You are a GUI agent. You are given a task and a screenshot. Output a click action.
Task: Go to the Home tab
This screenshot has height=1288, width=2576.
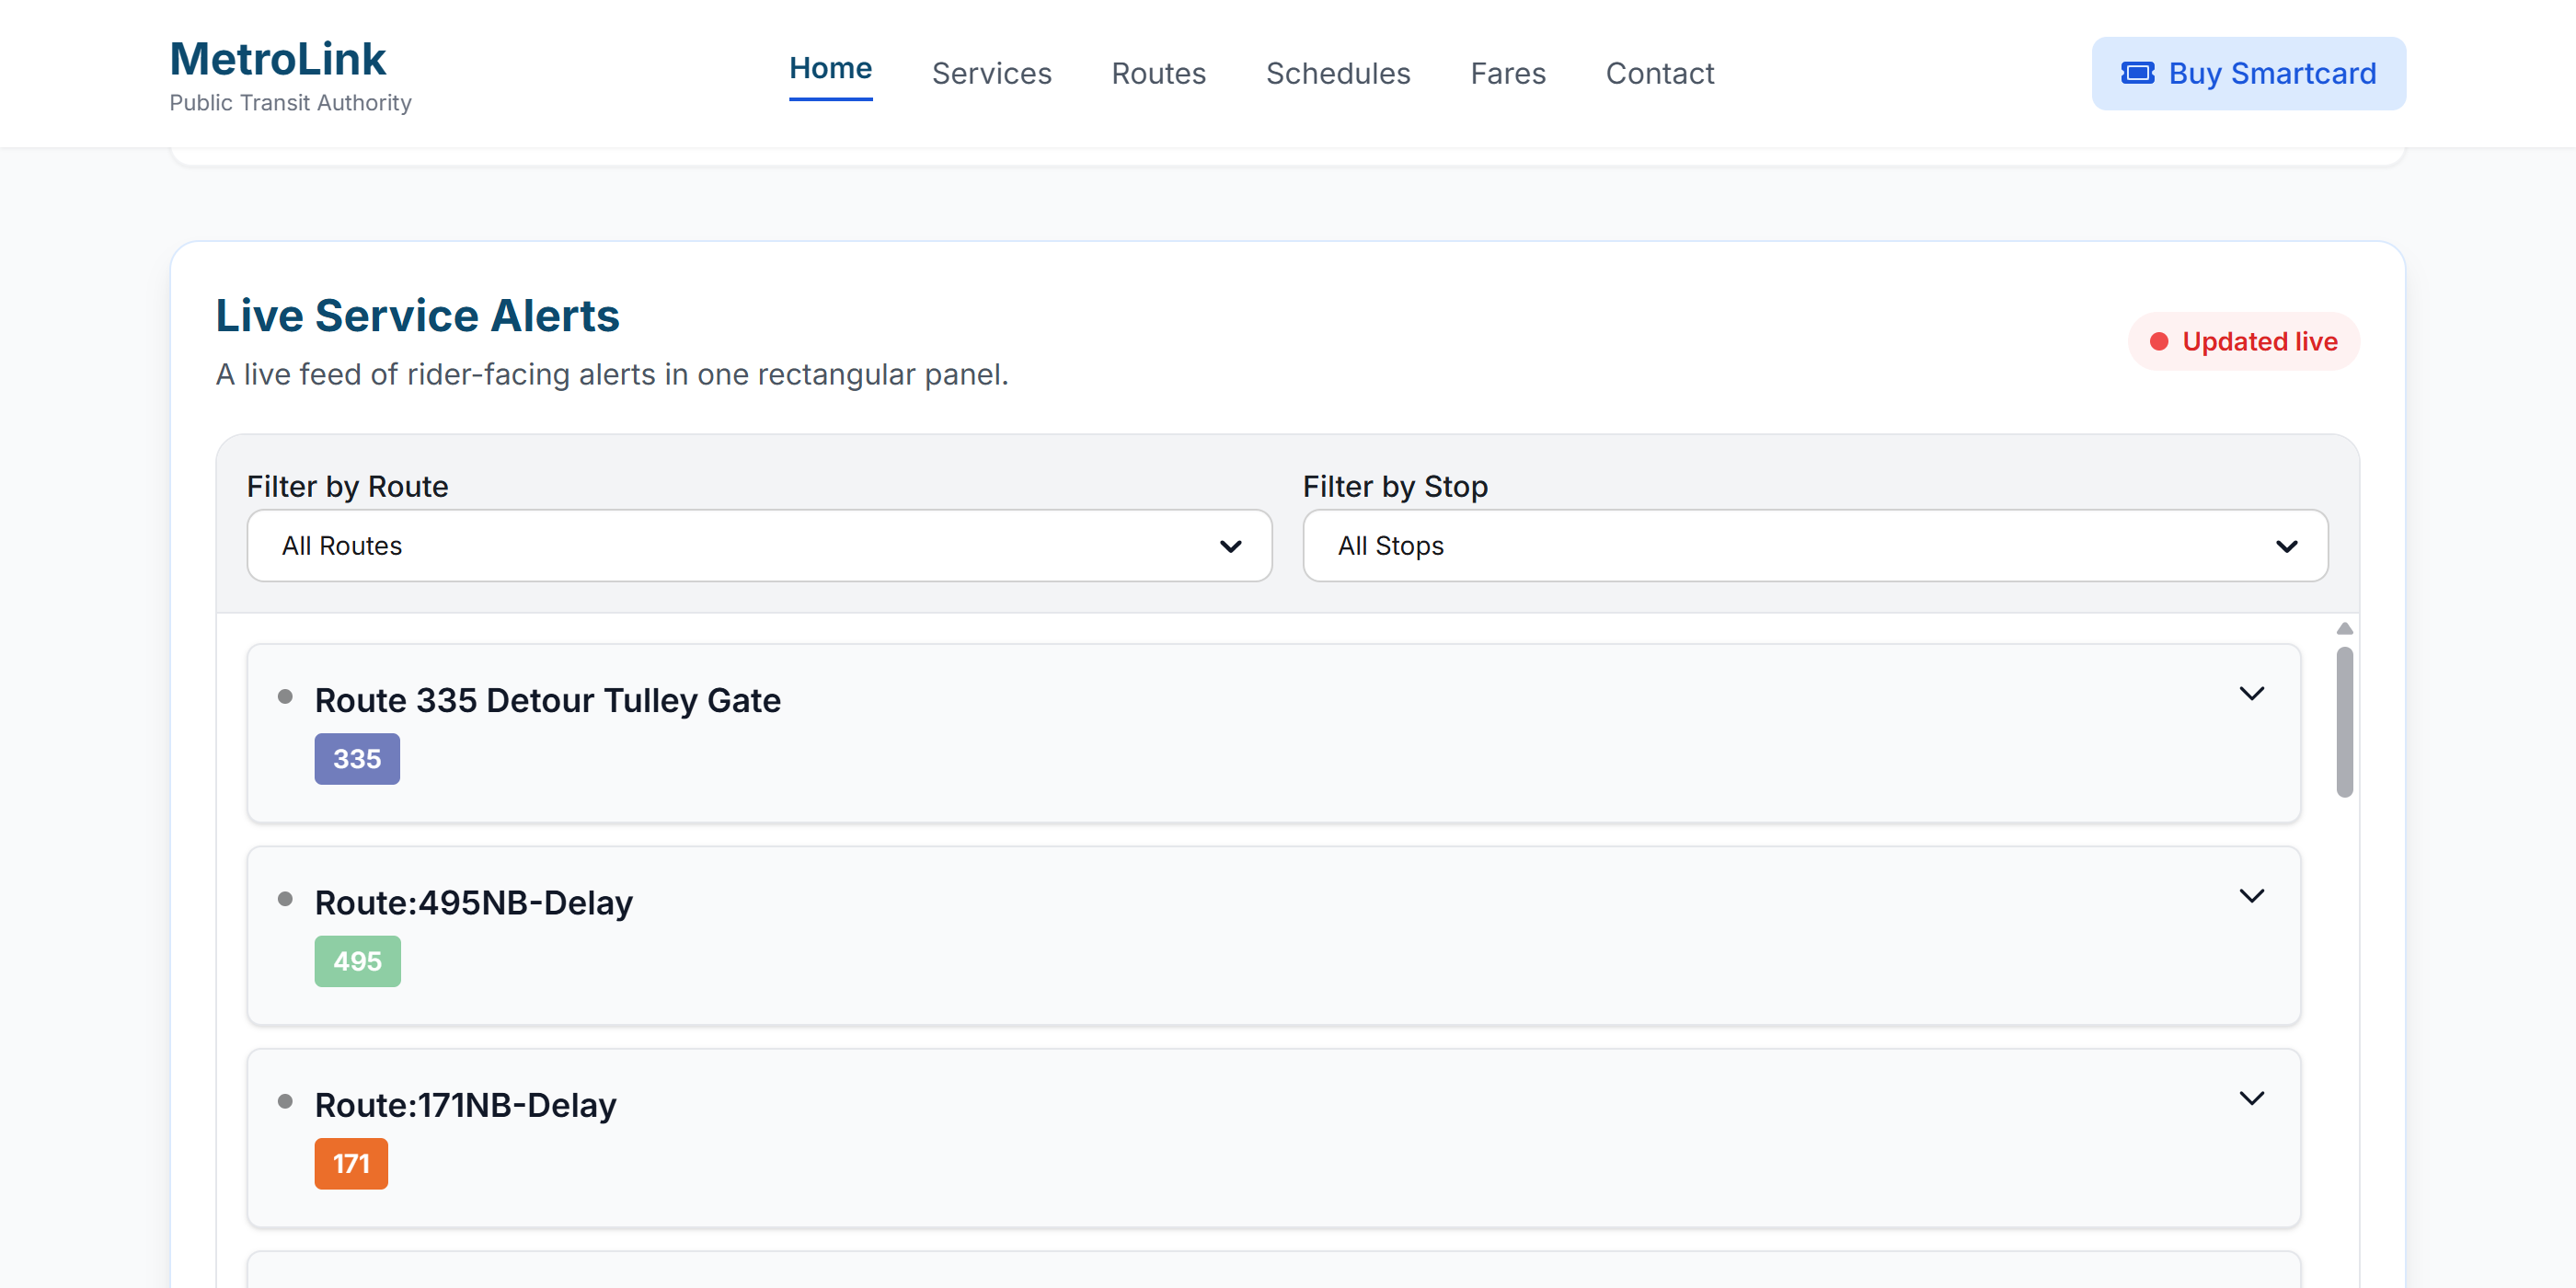(x=830, y=68)
